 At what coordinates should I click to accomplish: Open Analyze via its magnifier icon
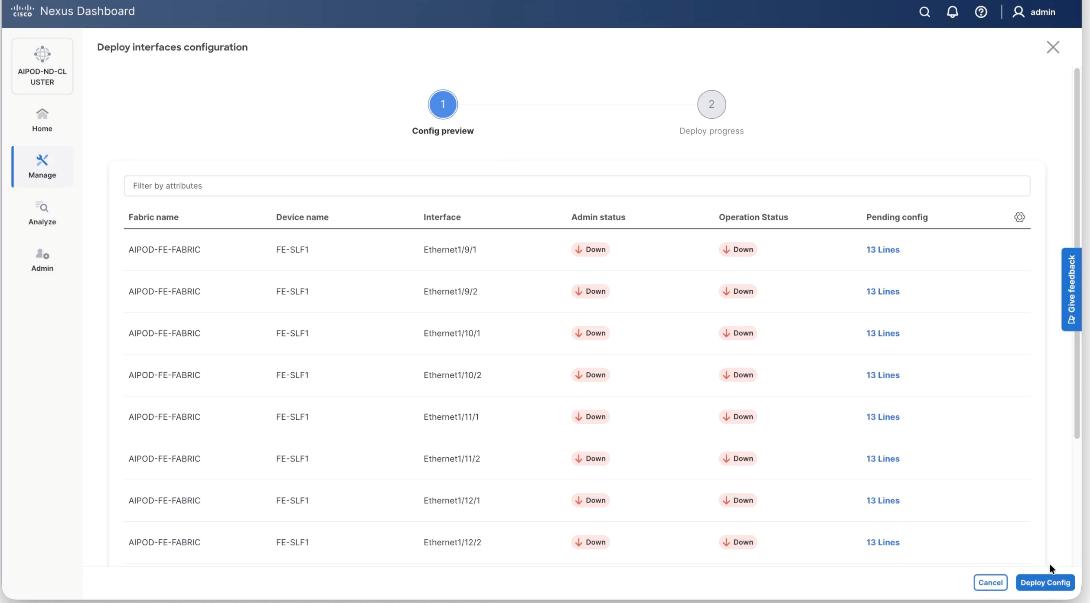click(41, 207)
